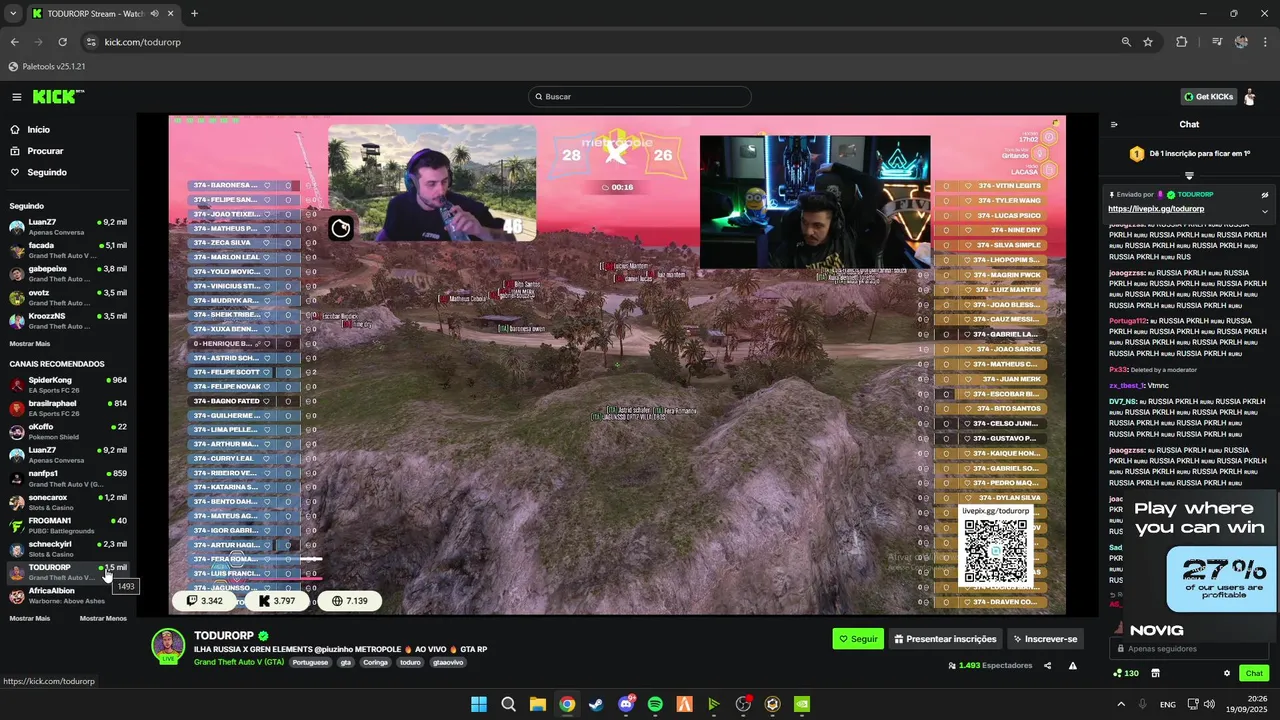
Task: Show hidden system tray icons
Action: [x=1121, y=704]
